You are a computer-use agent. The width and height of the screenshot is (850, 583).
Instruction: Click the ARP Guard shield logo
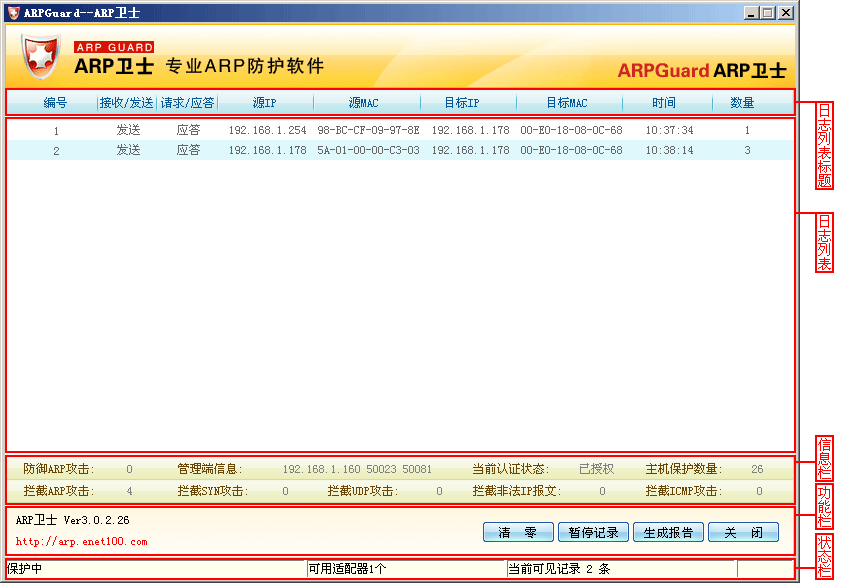click(41, 56)
